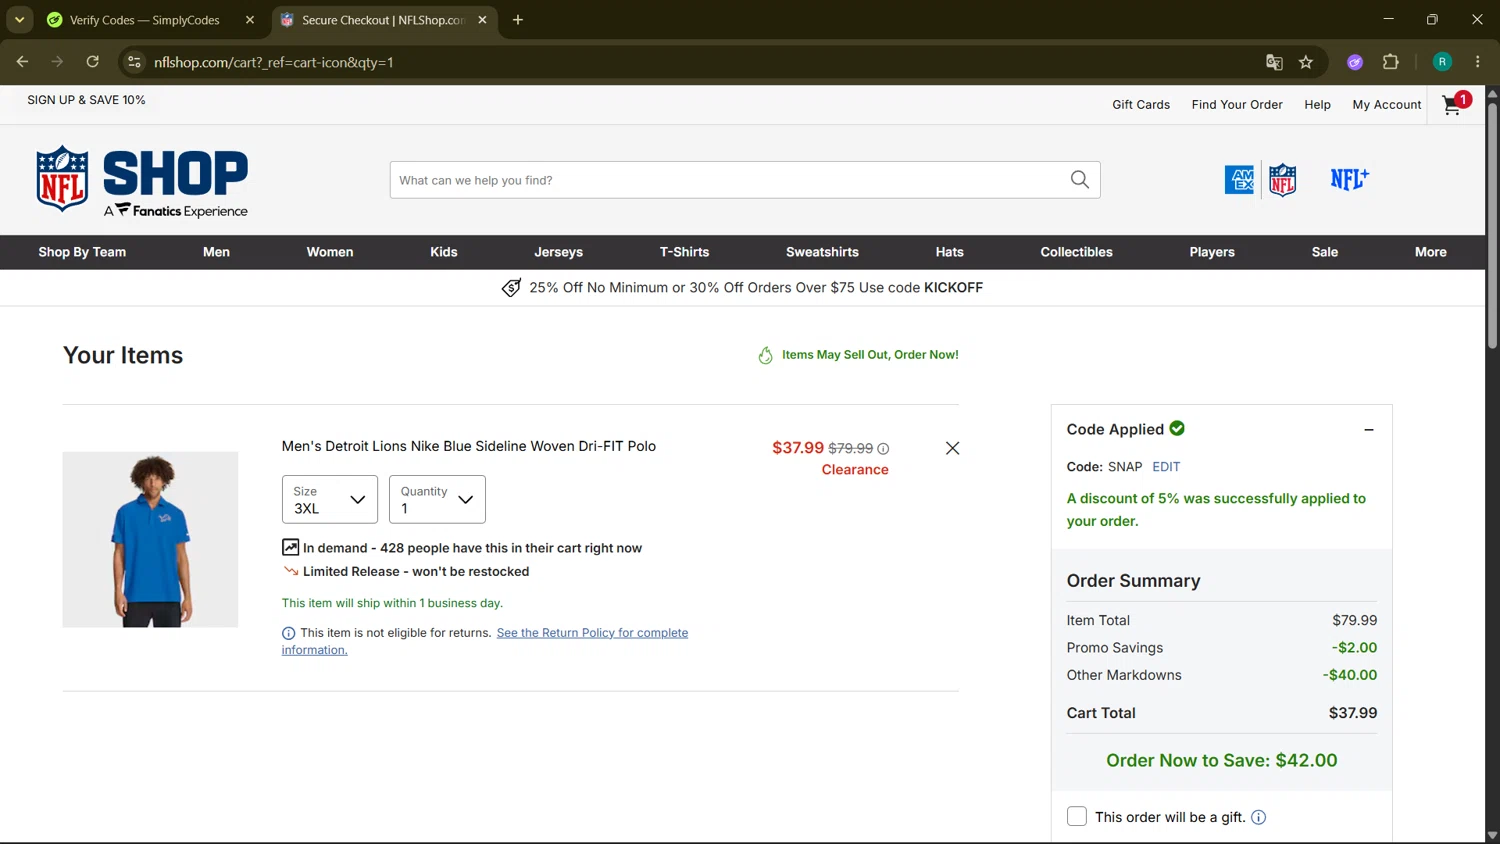Open the Women menu
This screenshot has width=1500, height=844.
(330, 252)
